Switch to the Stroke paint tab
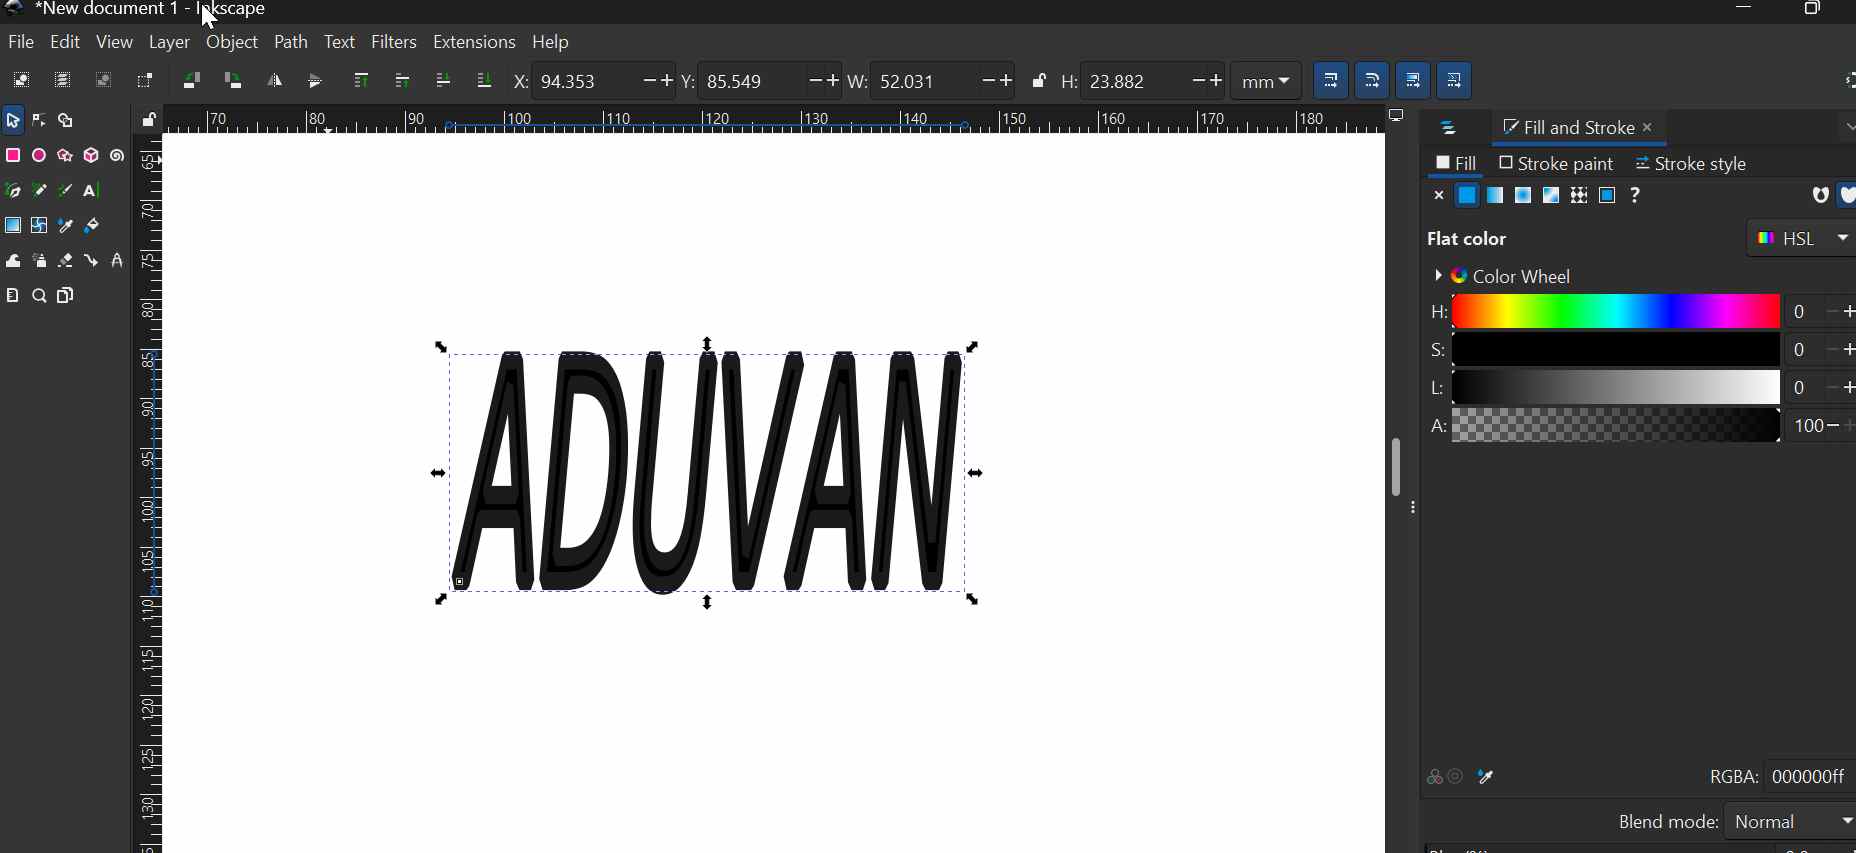This screenshot has width=1856, height=853. click(x=1556, y=164)
